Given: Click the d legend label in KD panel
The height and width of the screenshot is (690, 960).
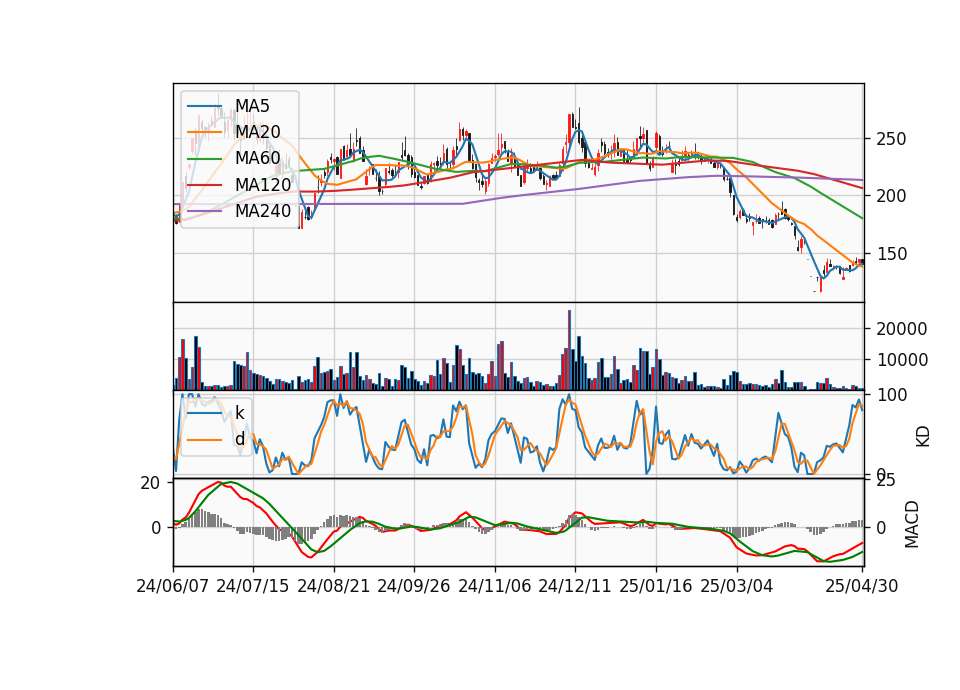Looking at the screenshot, I should pos(240,439).
